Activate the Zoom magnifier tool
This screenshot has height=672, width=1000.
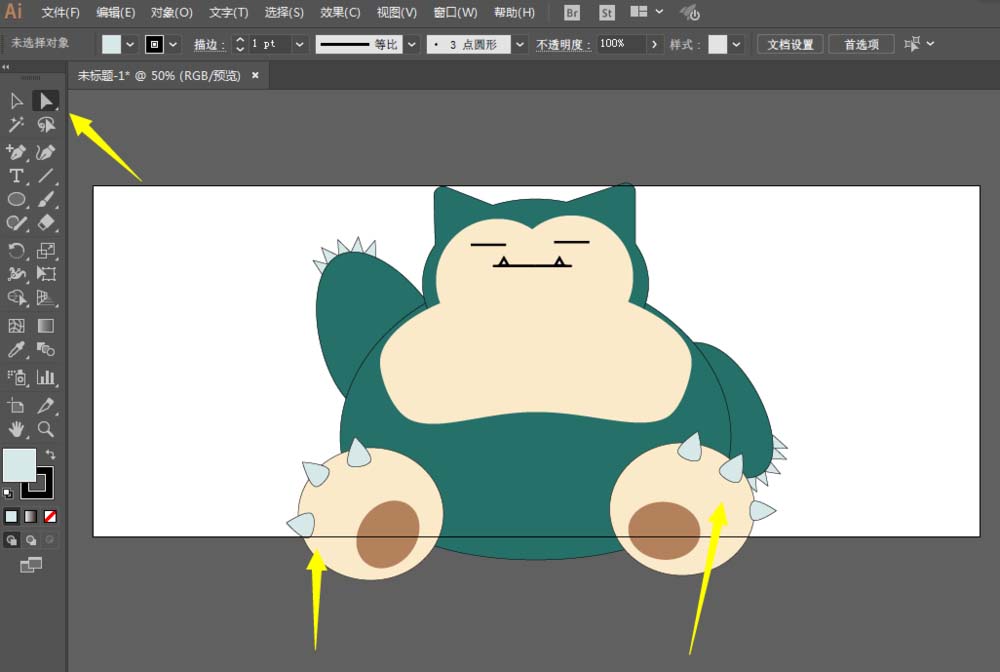[46, 428]
